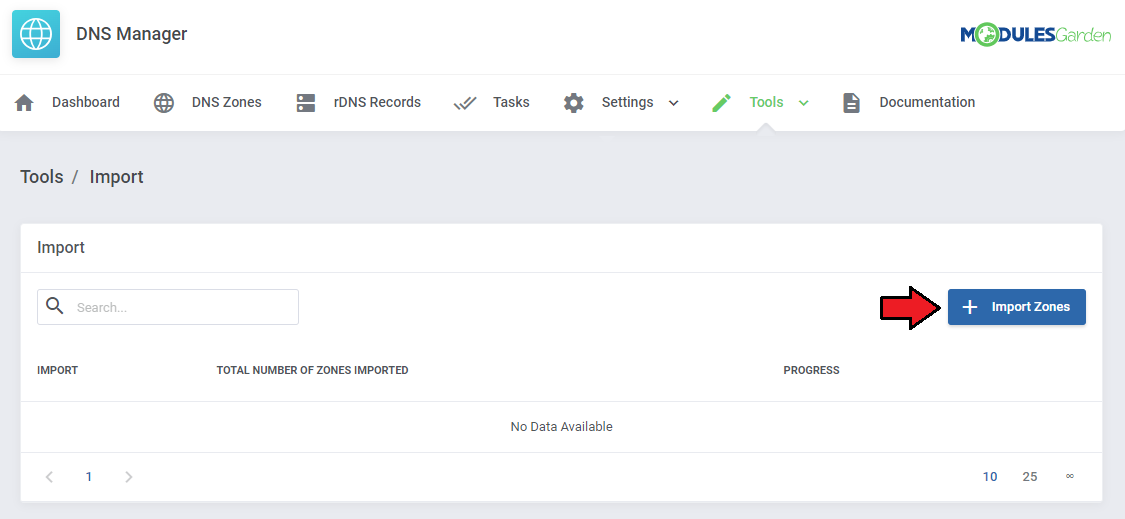Select the Tools menu label

click(766, 102)
